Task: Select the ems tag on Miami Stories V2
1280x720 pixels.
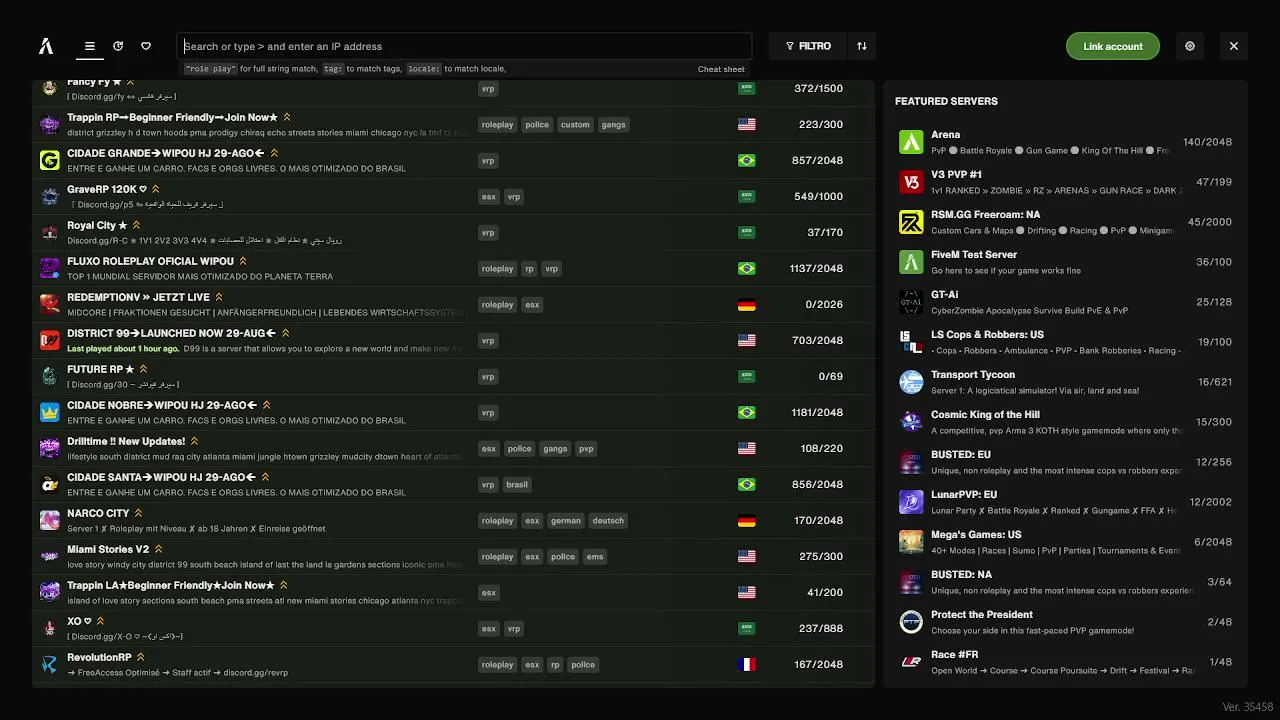Action: point(595,556)
